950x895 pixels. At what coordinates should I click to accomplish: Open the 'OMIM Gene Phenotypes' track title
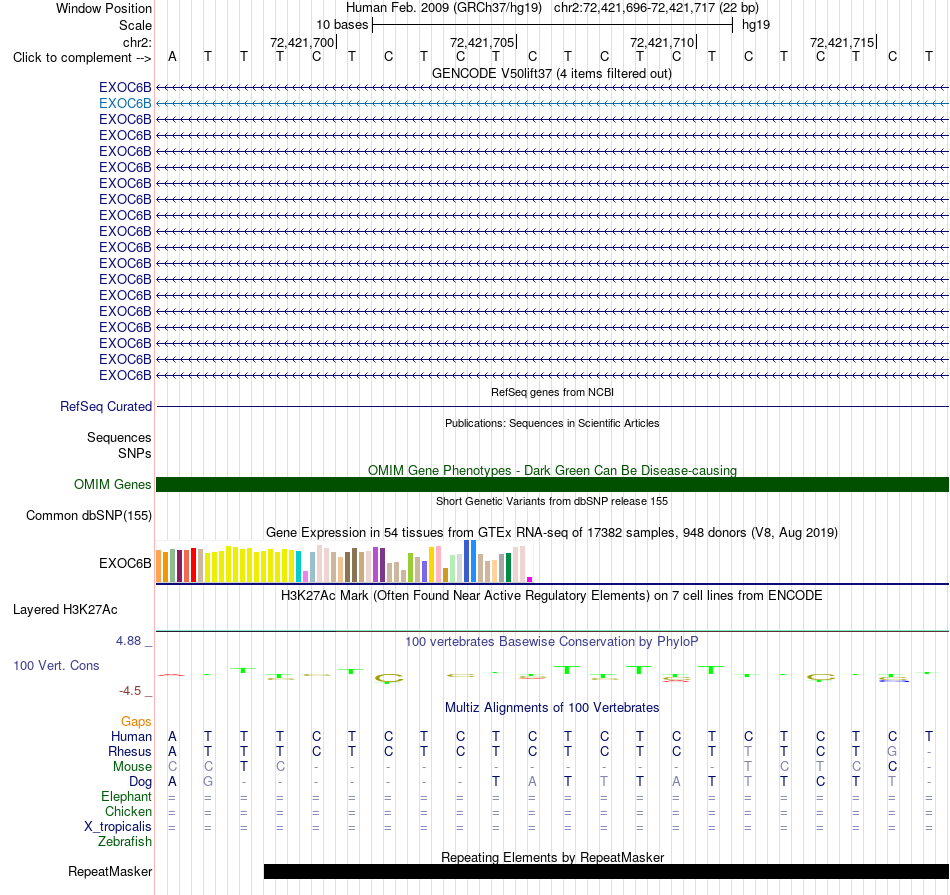coord(552,470)
